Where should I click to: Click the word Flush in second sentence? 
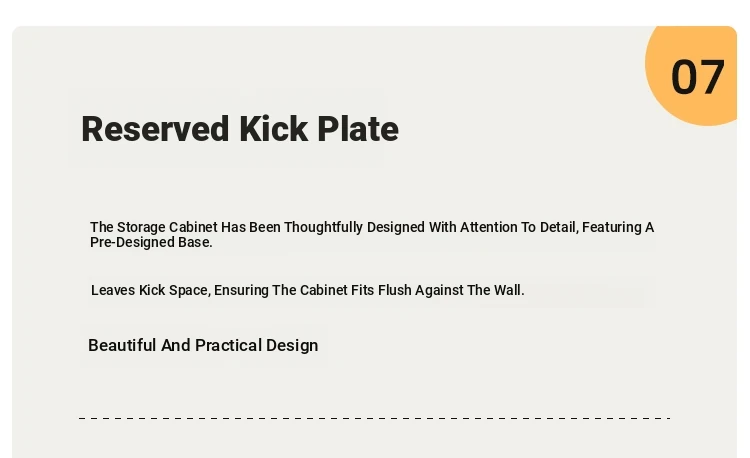[x=395, y=290]
